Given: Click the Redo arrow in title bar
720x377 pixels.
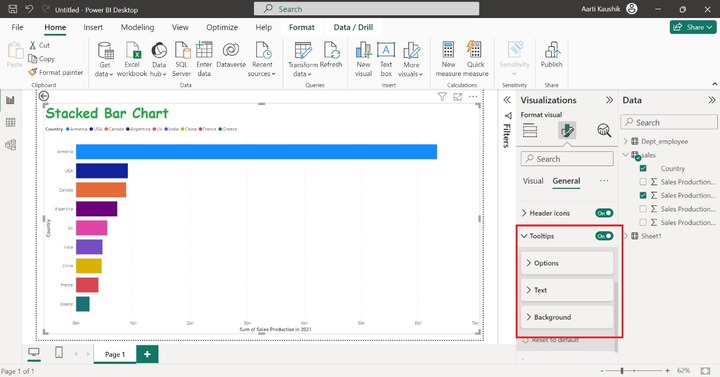Looking at the screenshot, I should [x=45, y=9].
